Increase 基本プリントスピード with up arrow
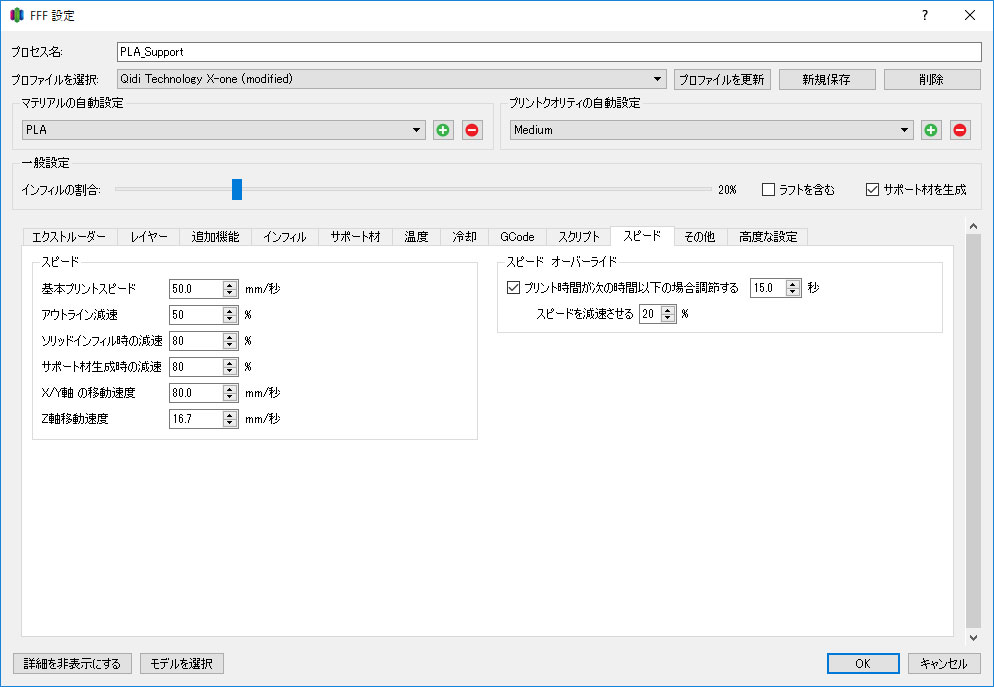 click(x=230, y=284)
